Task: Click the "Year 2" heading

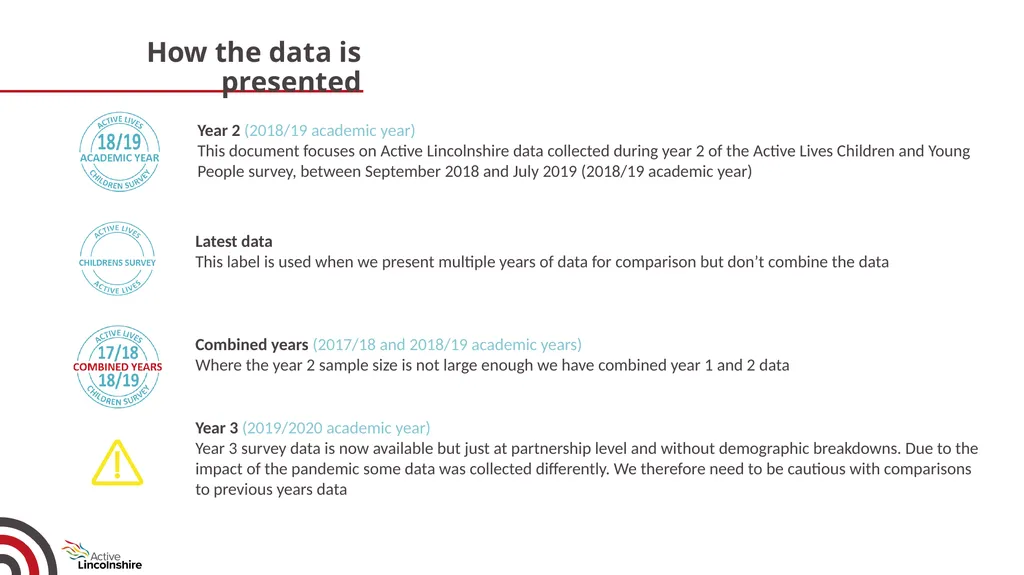Action: click(219, 131)
